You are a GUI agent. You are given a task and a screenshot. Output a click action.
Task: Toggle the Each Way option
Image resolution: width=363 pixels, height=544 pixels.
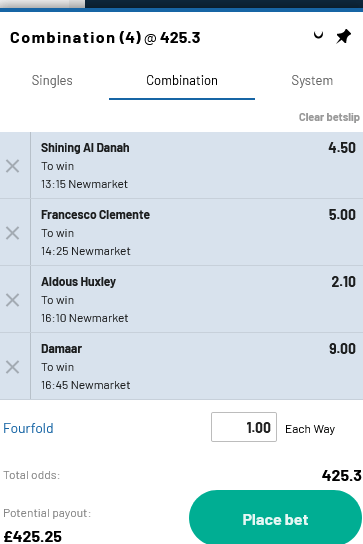click(x=310, y=429)
